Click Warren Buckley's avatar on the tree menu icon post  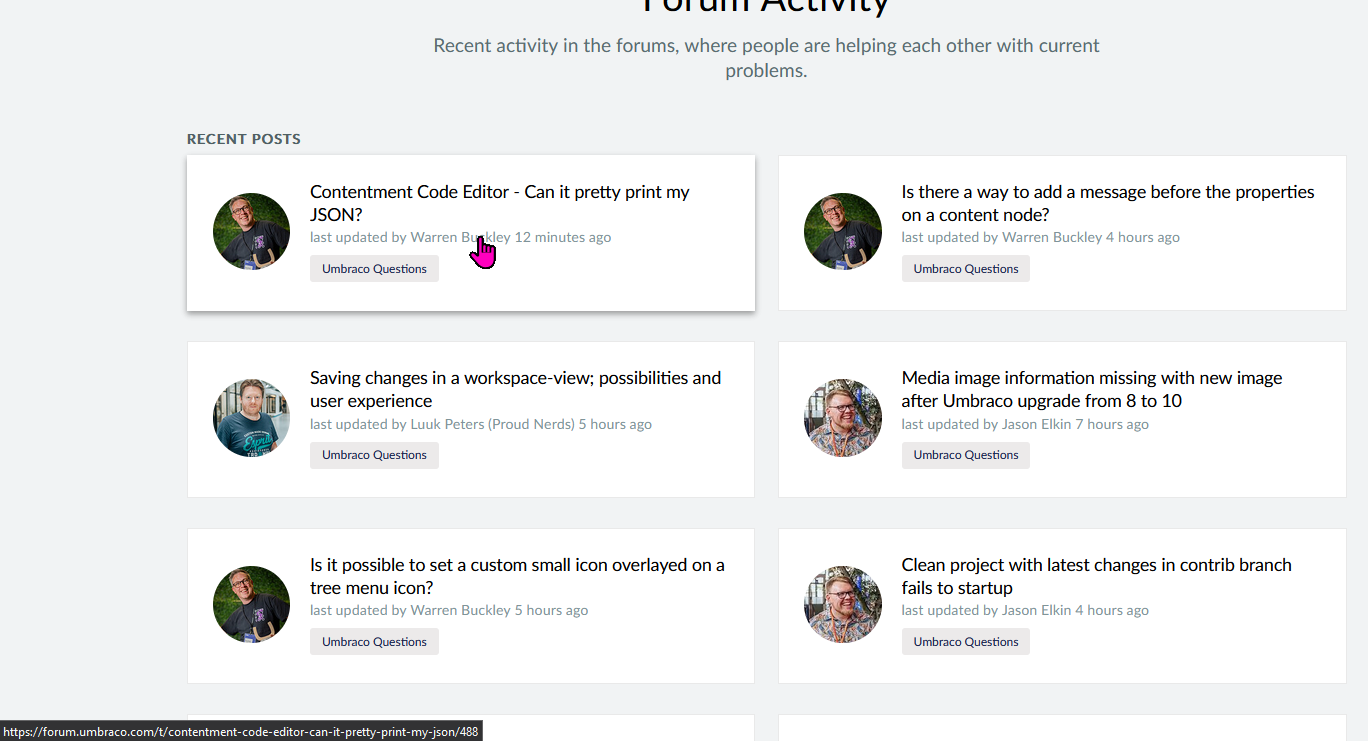251,605
